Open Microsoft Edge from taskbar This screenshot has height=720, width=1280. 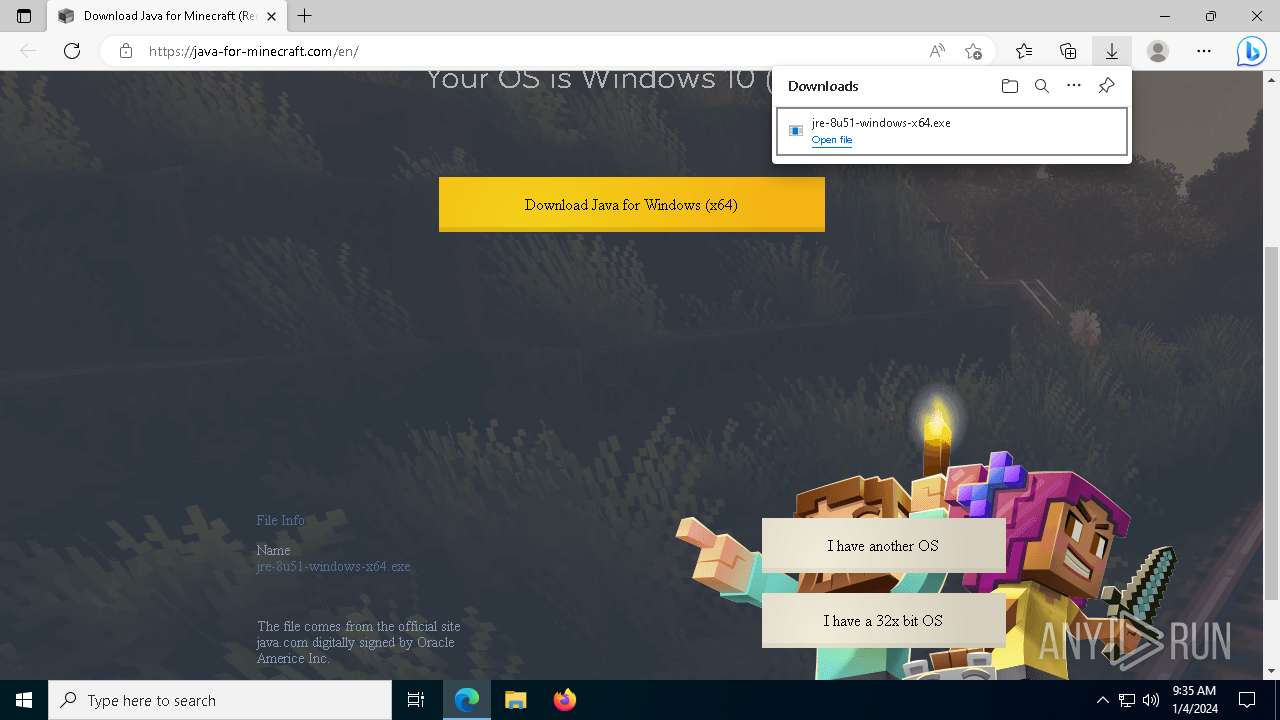[x=467, y=700]
